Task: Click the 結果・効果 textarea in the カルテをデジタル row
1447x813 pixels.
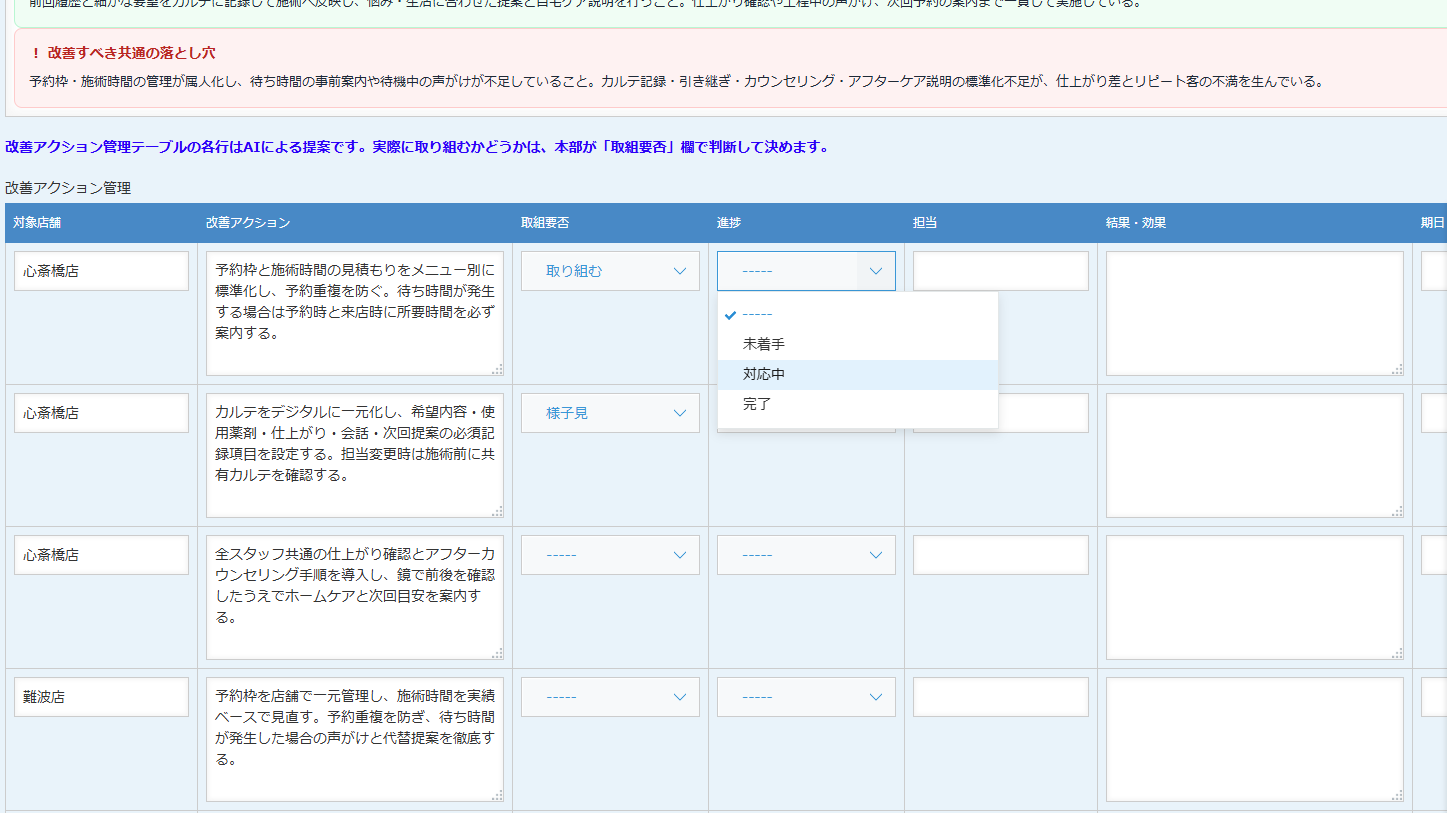Action: point(1255,455)
